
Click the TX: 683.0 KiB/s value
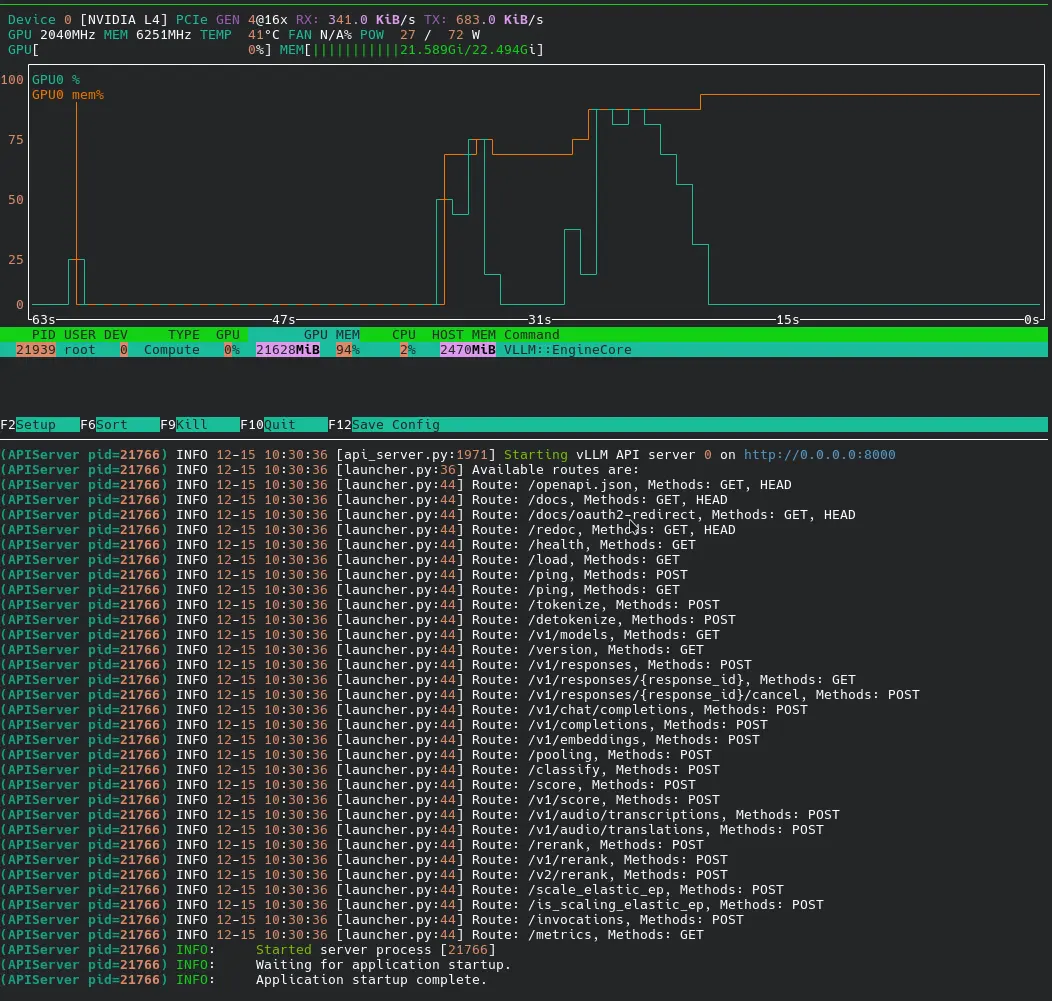point(483,19)
